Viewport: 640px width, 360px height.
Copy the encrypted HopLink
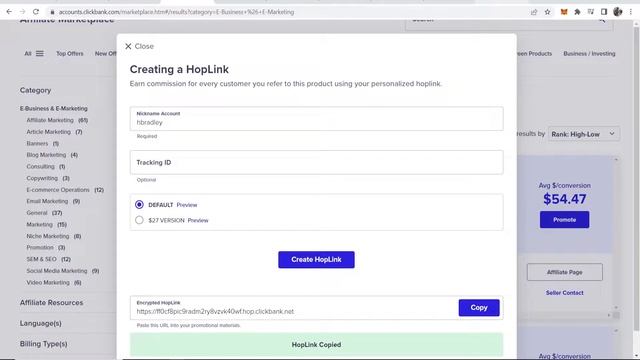point(479,307)
